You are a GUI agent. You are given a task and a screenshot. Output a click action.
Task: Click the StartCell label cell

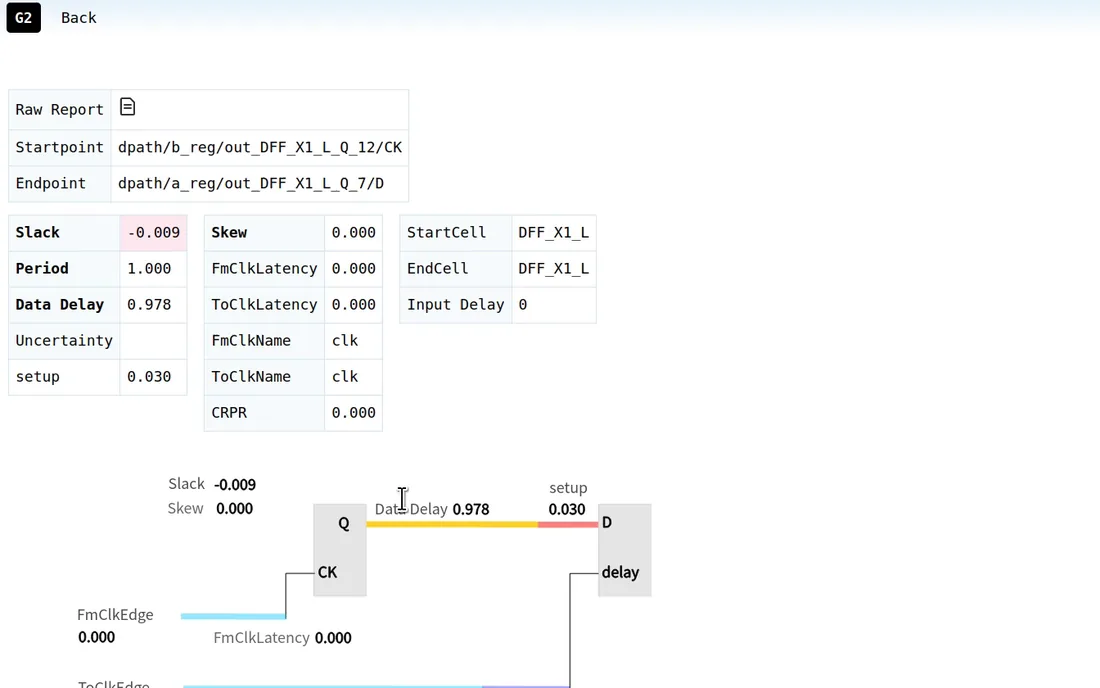[x=456, y=233]
